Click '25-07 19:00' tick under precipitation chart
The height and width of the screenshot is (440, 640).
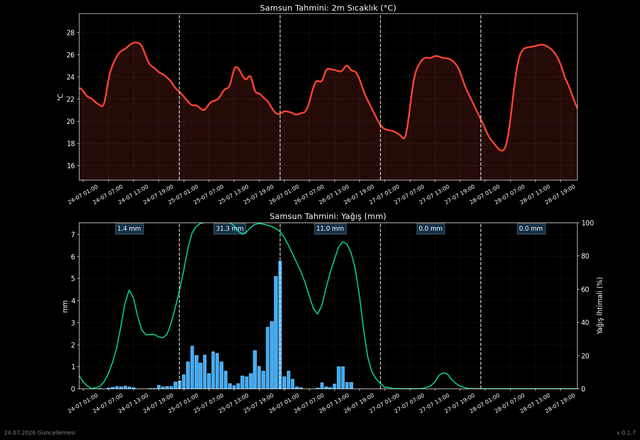258,404
